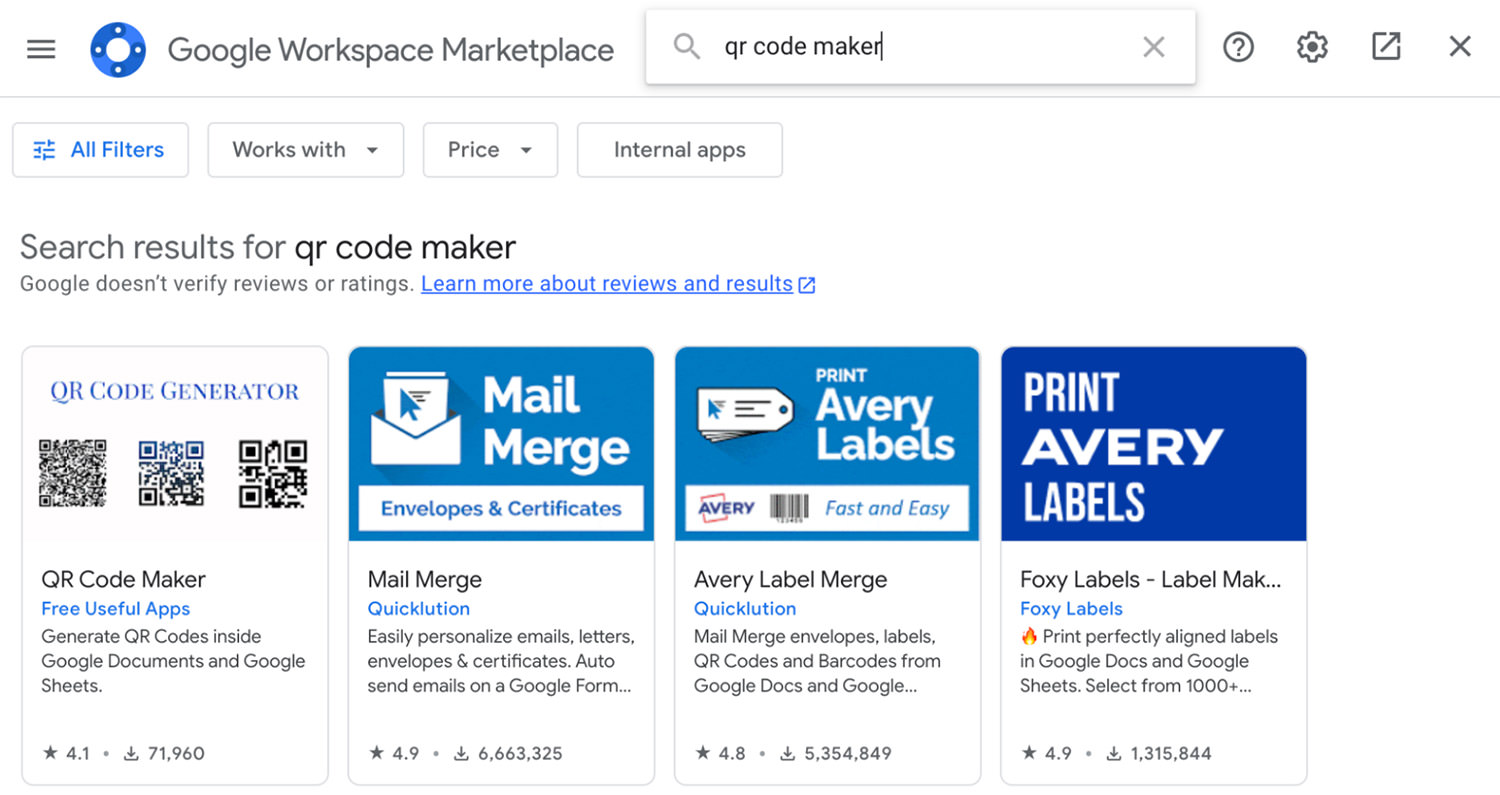The width and height of the screenshot is (1500, 795).
Task: Click the 5,354,849 download count
Action: [847, 753]
